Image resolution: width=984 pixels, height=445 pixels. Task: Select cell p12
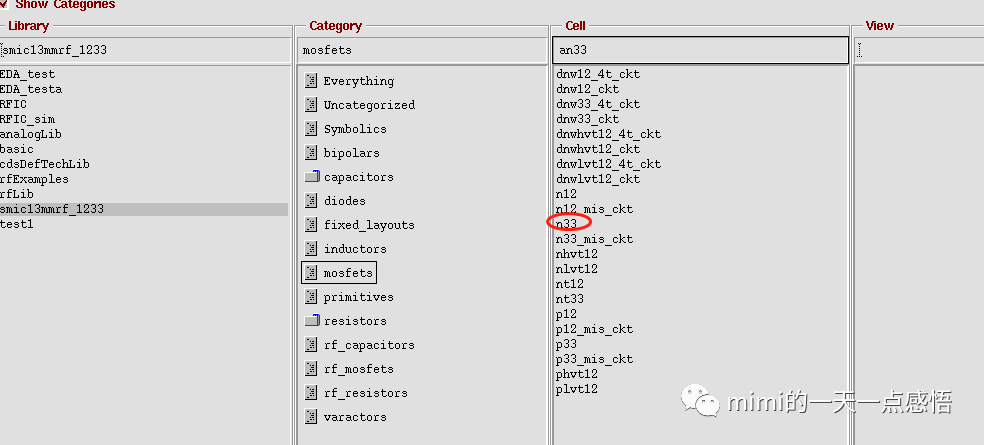[567, 314]
